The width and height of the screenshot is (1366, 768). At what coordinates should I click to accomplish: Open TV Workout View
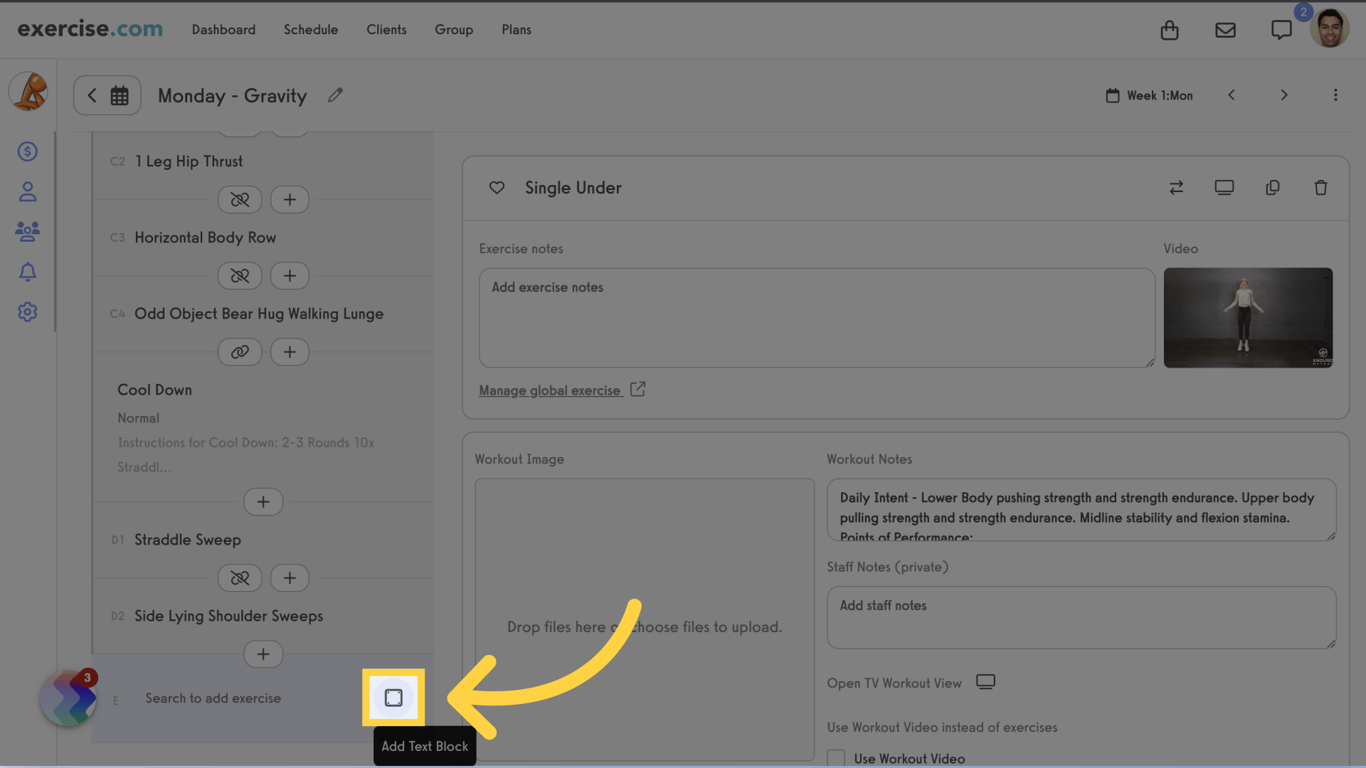911,683
